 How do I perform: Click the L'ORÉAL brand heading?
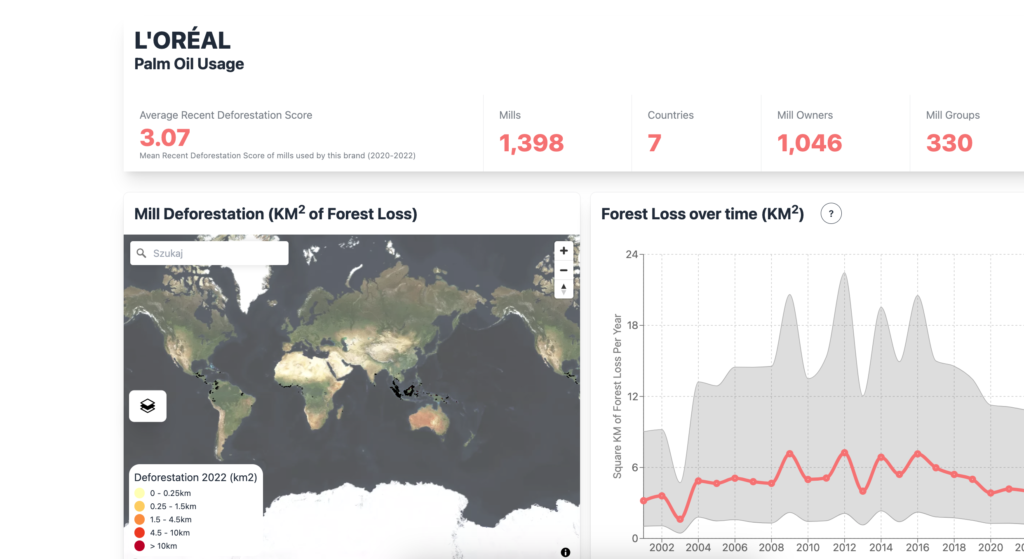[182, 40]
